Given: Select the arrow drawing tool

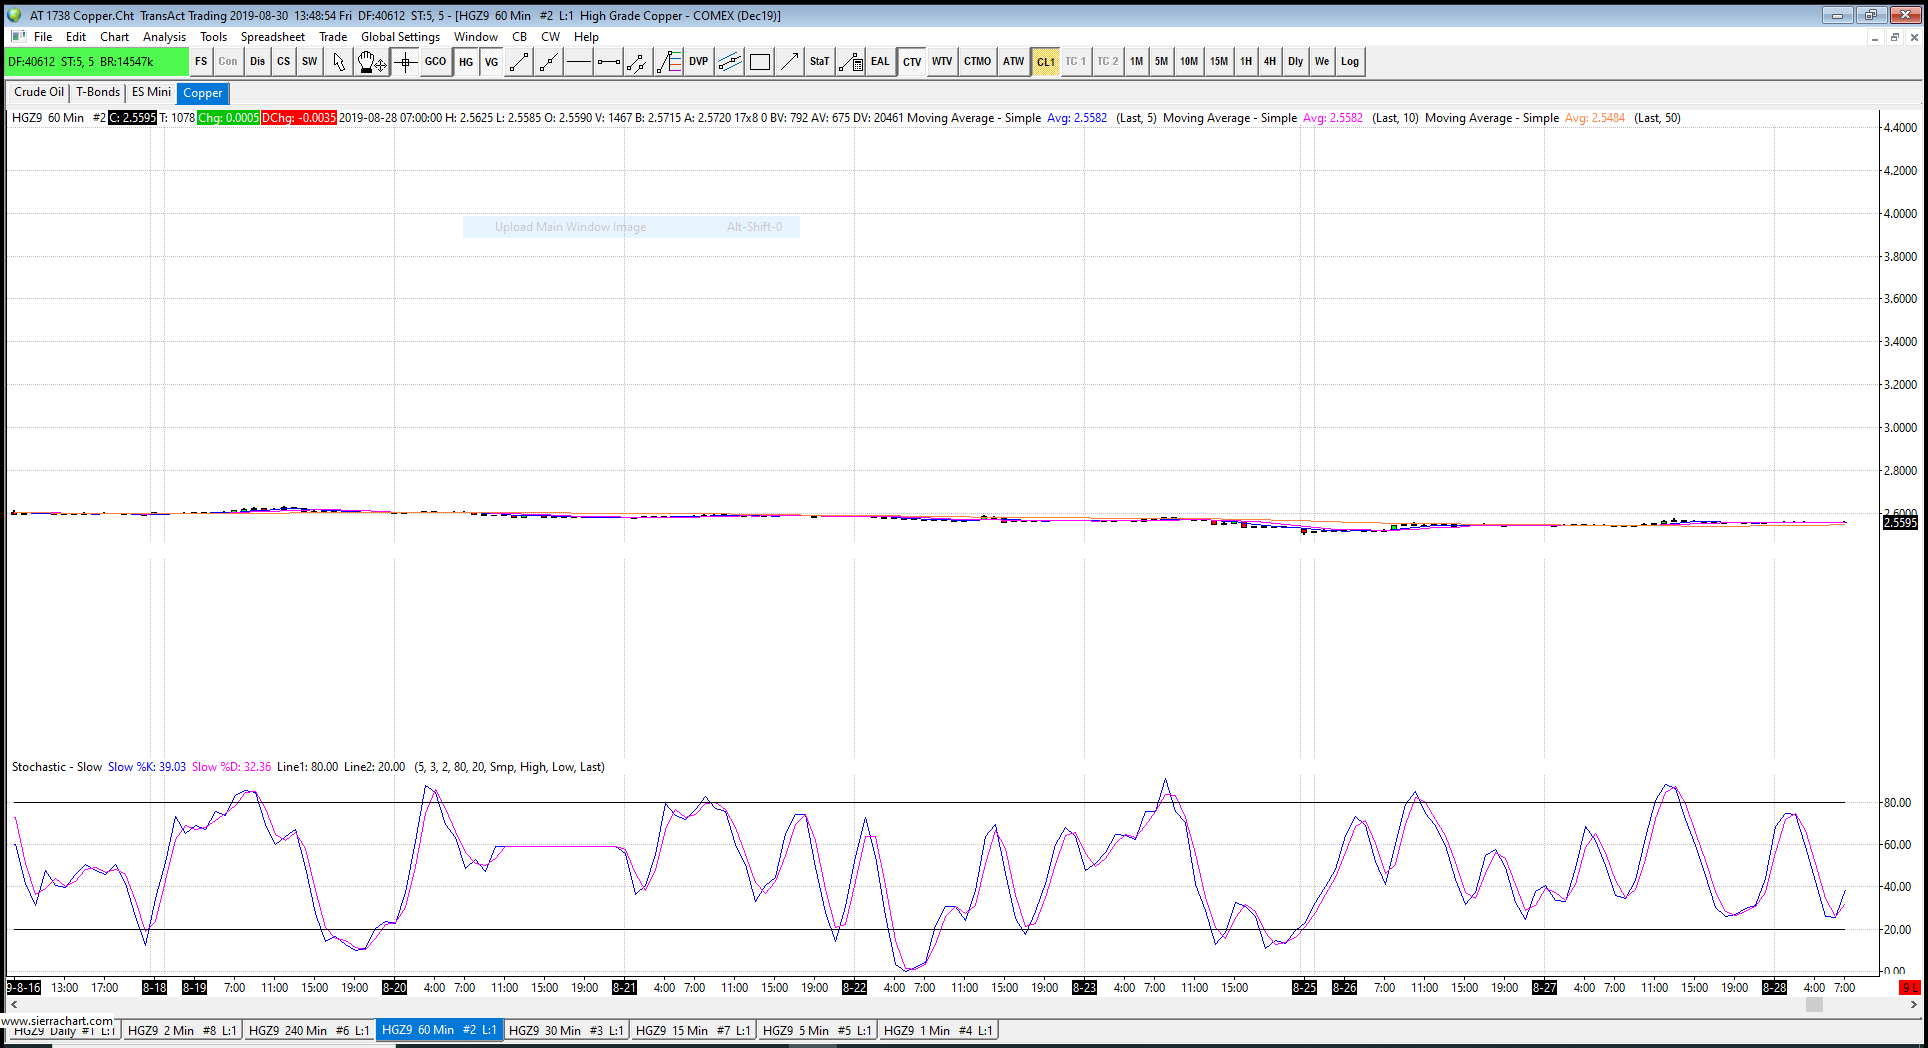Looking at the screenshot, I should [789, 62].
